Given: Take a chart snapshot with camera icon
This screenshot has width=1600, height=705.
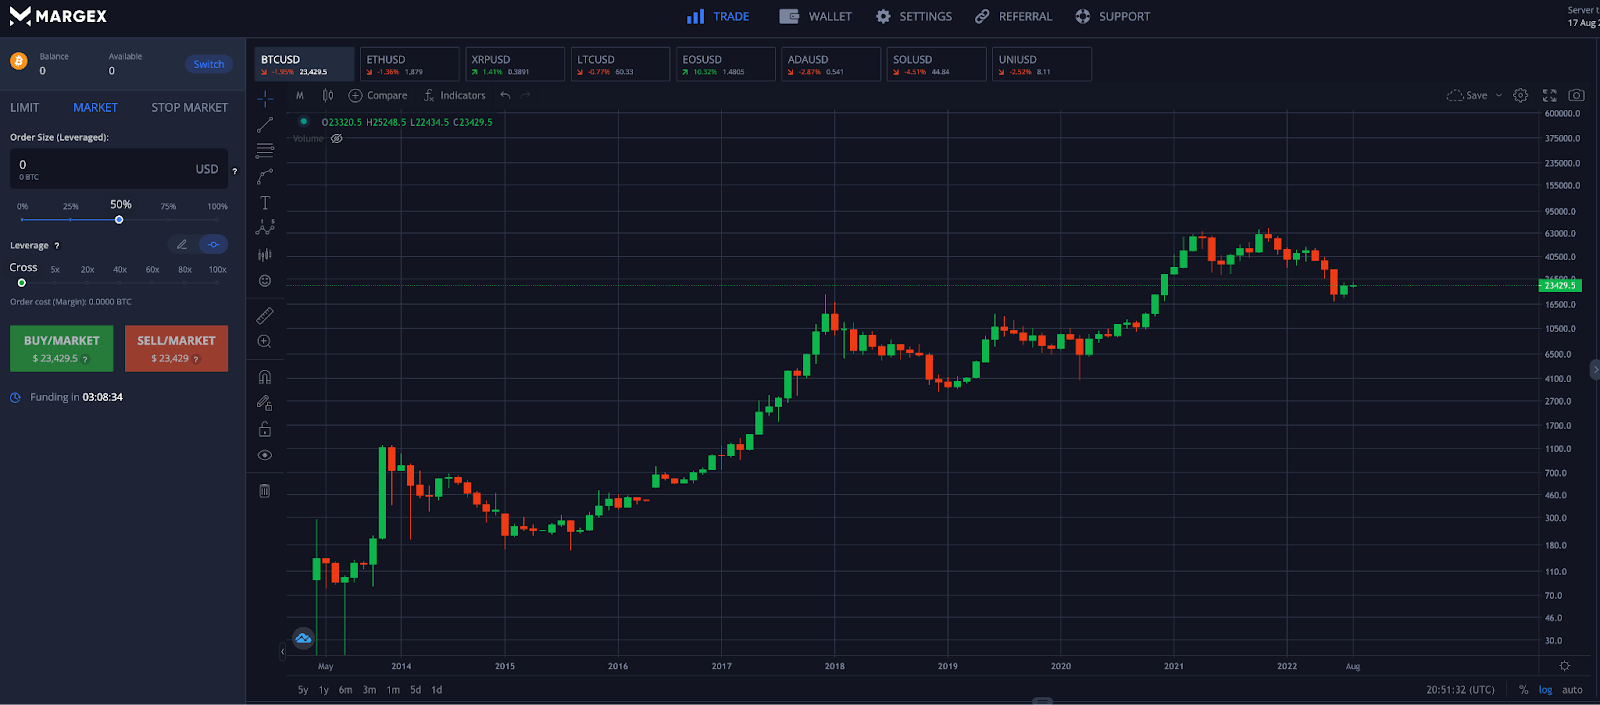Looking at the screenshot, I should click(1576, 96).
